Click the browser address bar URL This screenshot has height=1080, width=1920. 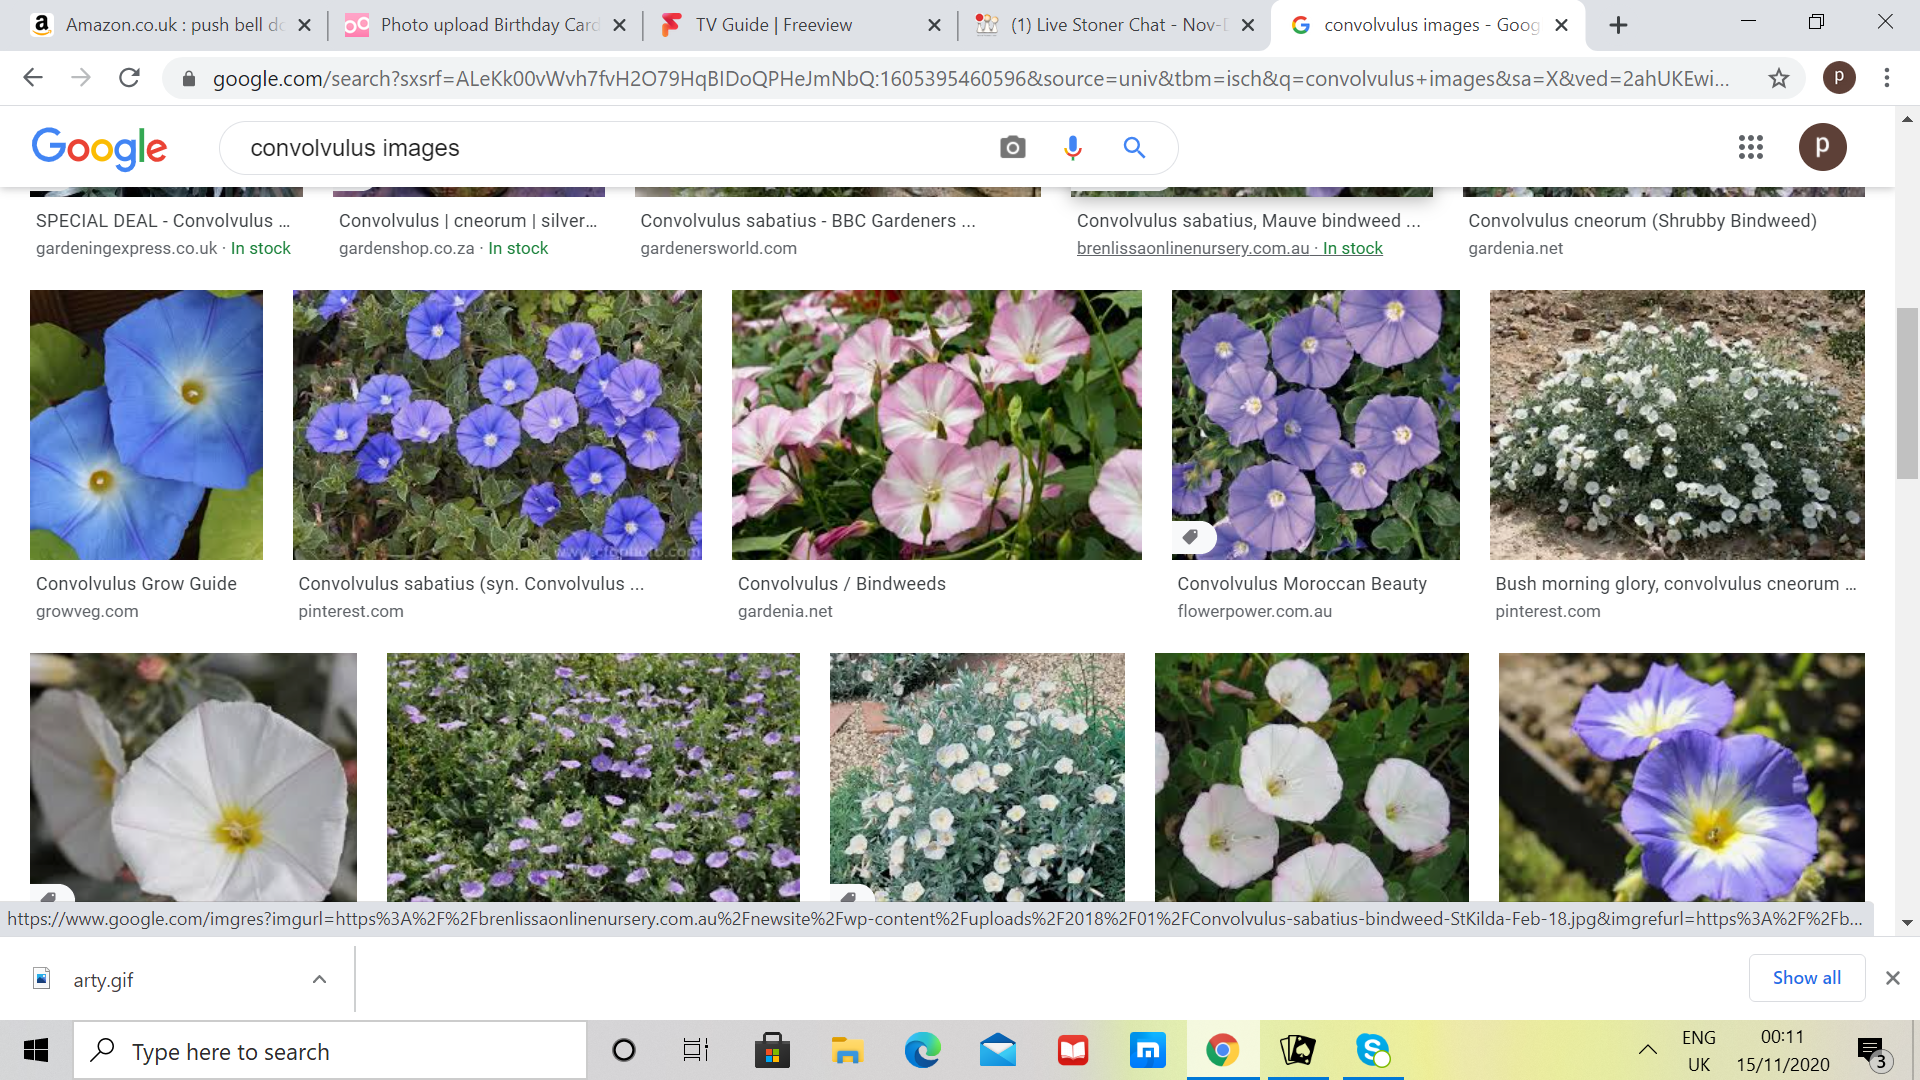coord(970,78)
